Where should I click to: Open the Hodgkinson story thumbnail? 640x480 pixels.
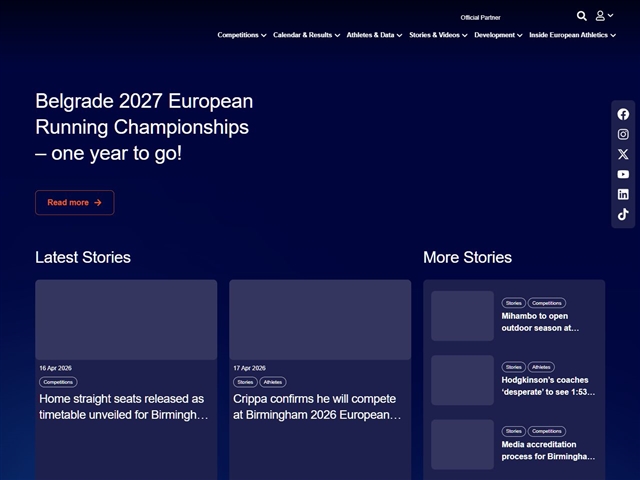[x=462, y=380]
